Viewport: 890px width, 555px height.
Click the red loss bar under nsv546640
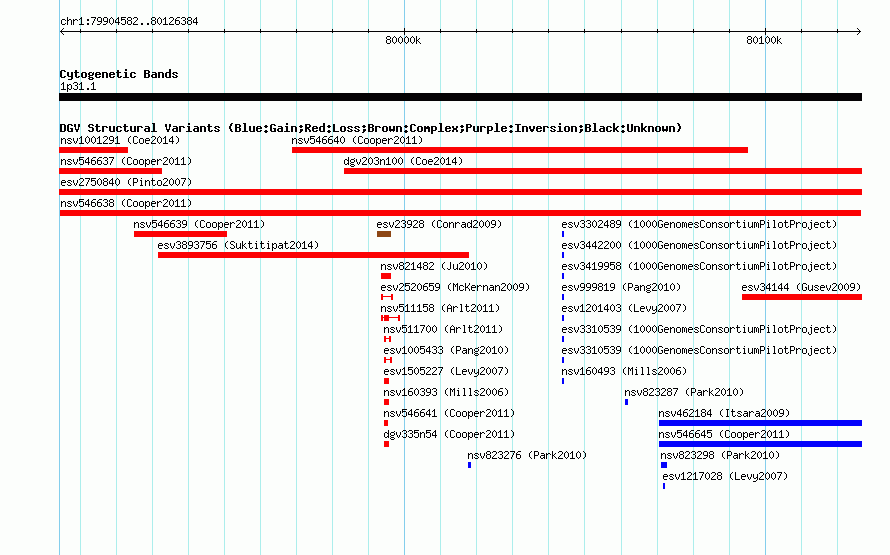(x=519, y=150)
